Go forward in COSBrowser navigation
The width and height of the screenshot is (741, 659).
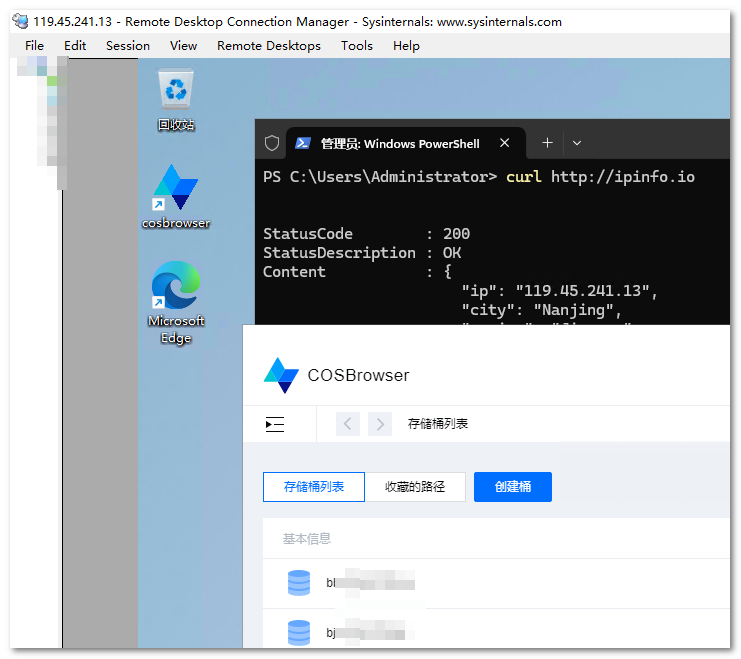point(380,424)
